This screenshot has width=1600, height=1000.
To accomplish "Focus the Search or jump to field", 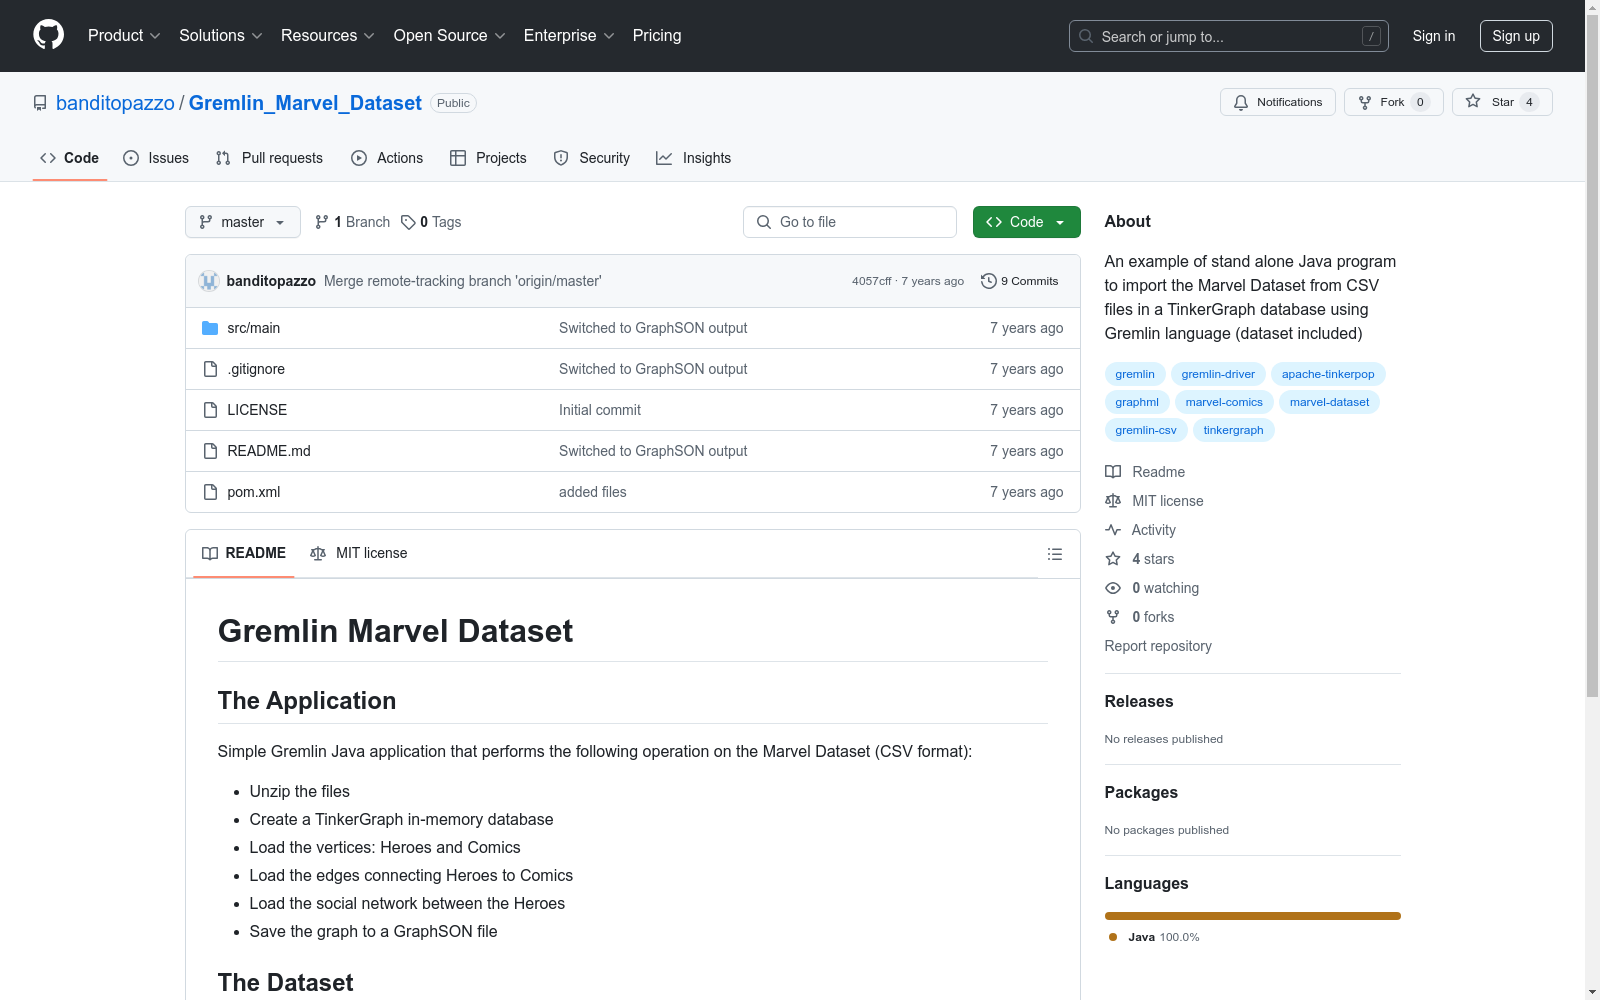I will (x=1229, y=36).
